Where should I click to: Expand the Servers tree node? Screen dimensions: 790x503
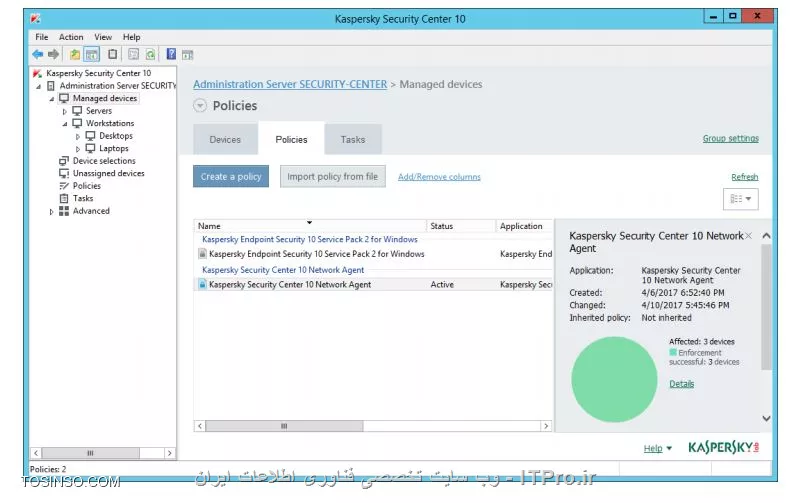[64, 111]
